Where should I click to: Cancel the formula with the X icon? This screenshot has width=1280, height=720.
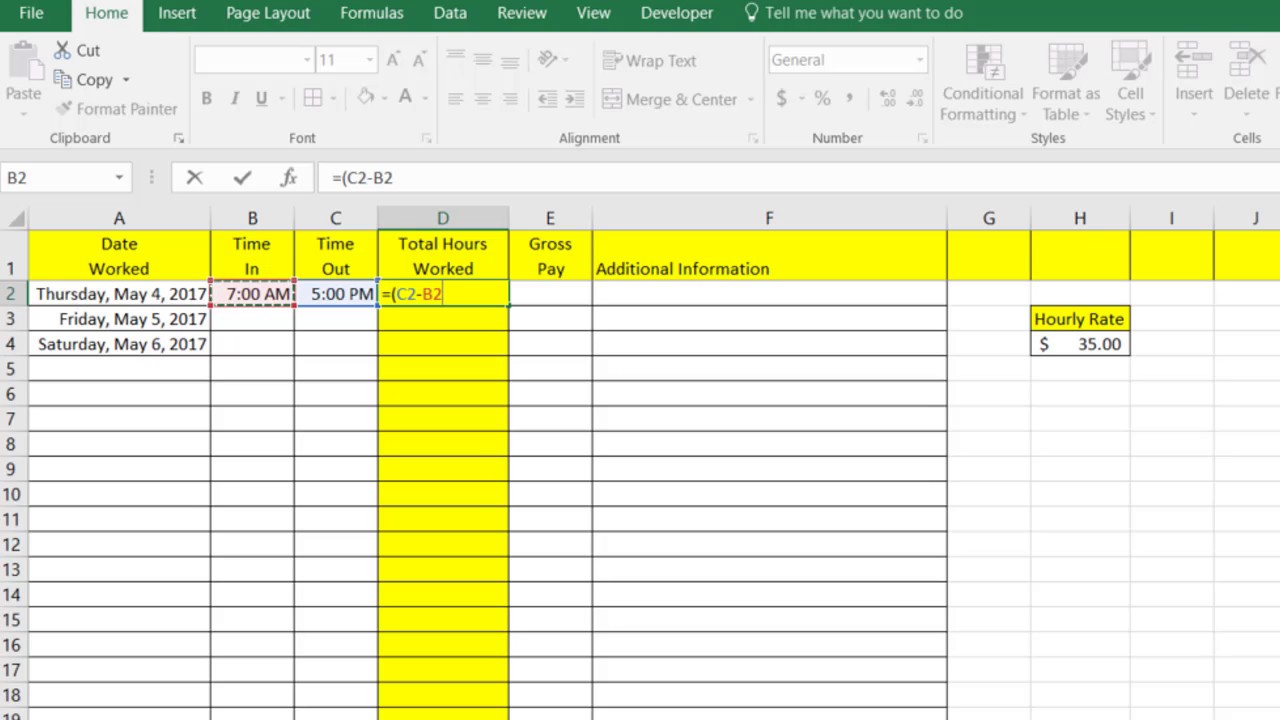[x=194, y=177]
